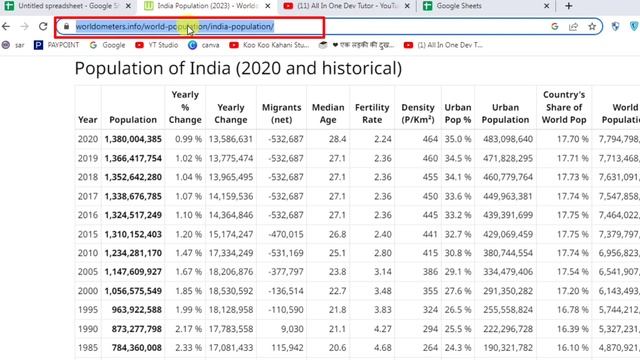The height and width of the screenshot is (360, 640).
Task: Select population cell 1,380,004,385
Action: (133, 139)
